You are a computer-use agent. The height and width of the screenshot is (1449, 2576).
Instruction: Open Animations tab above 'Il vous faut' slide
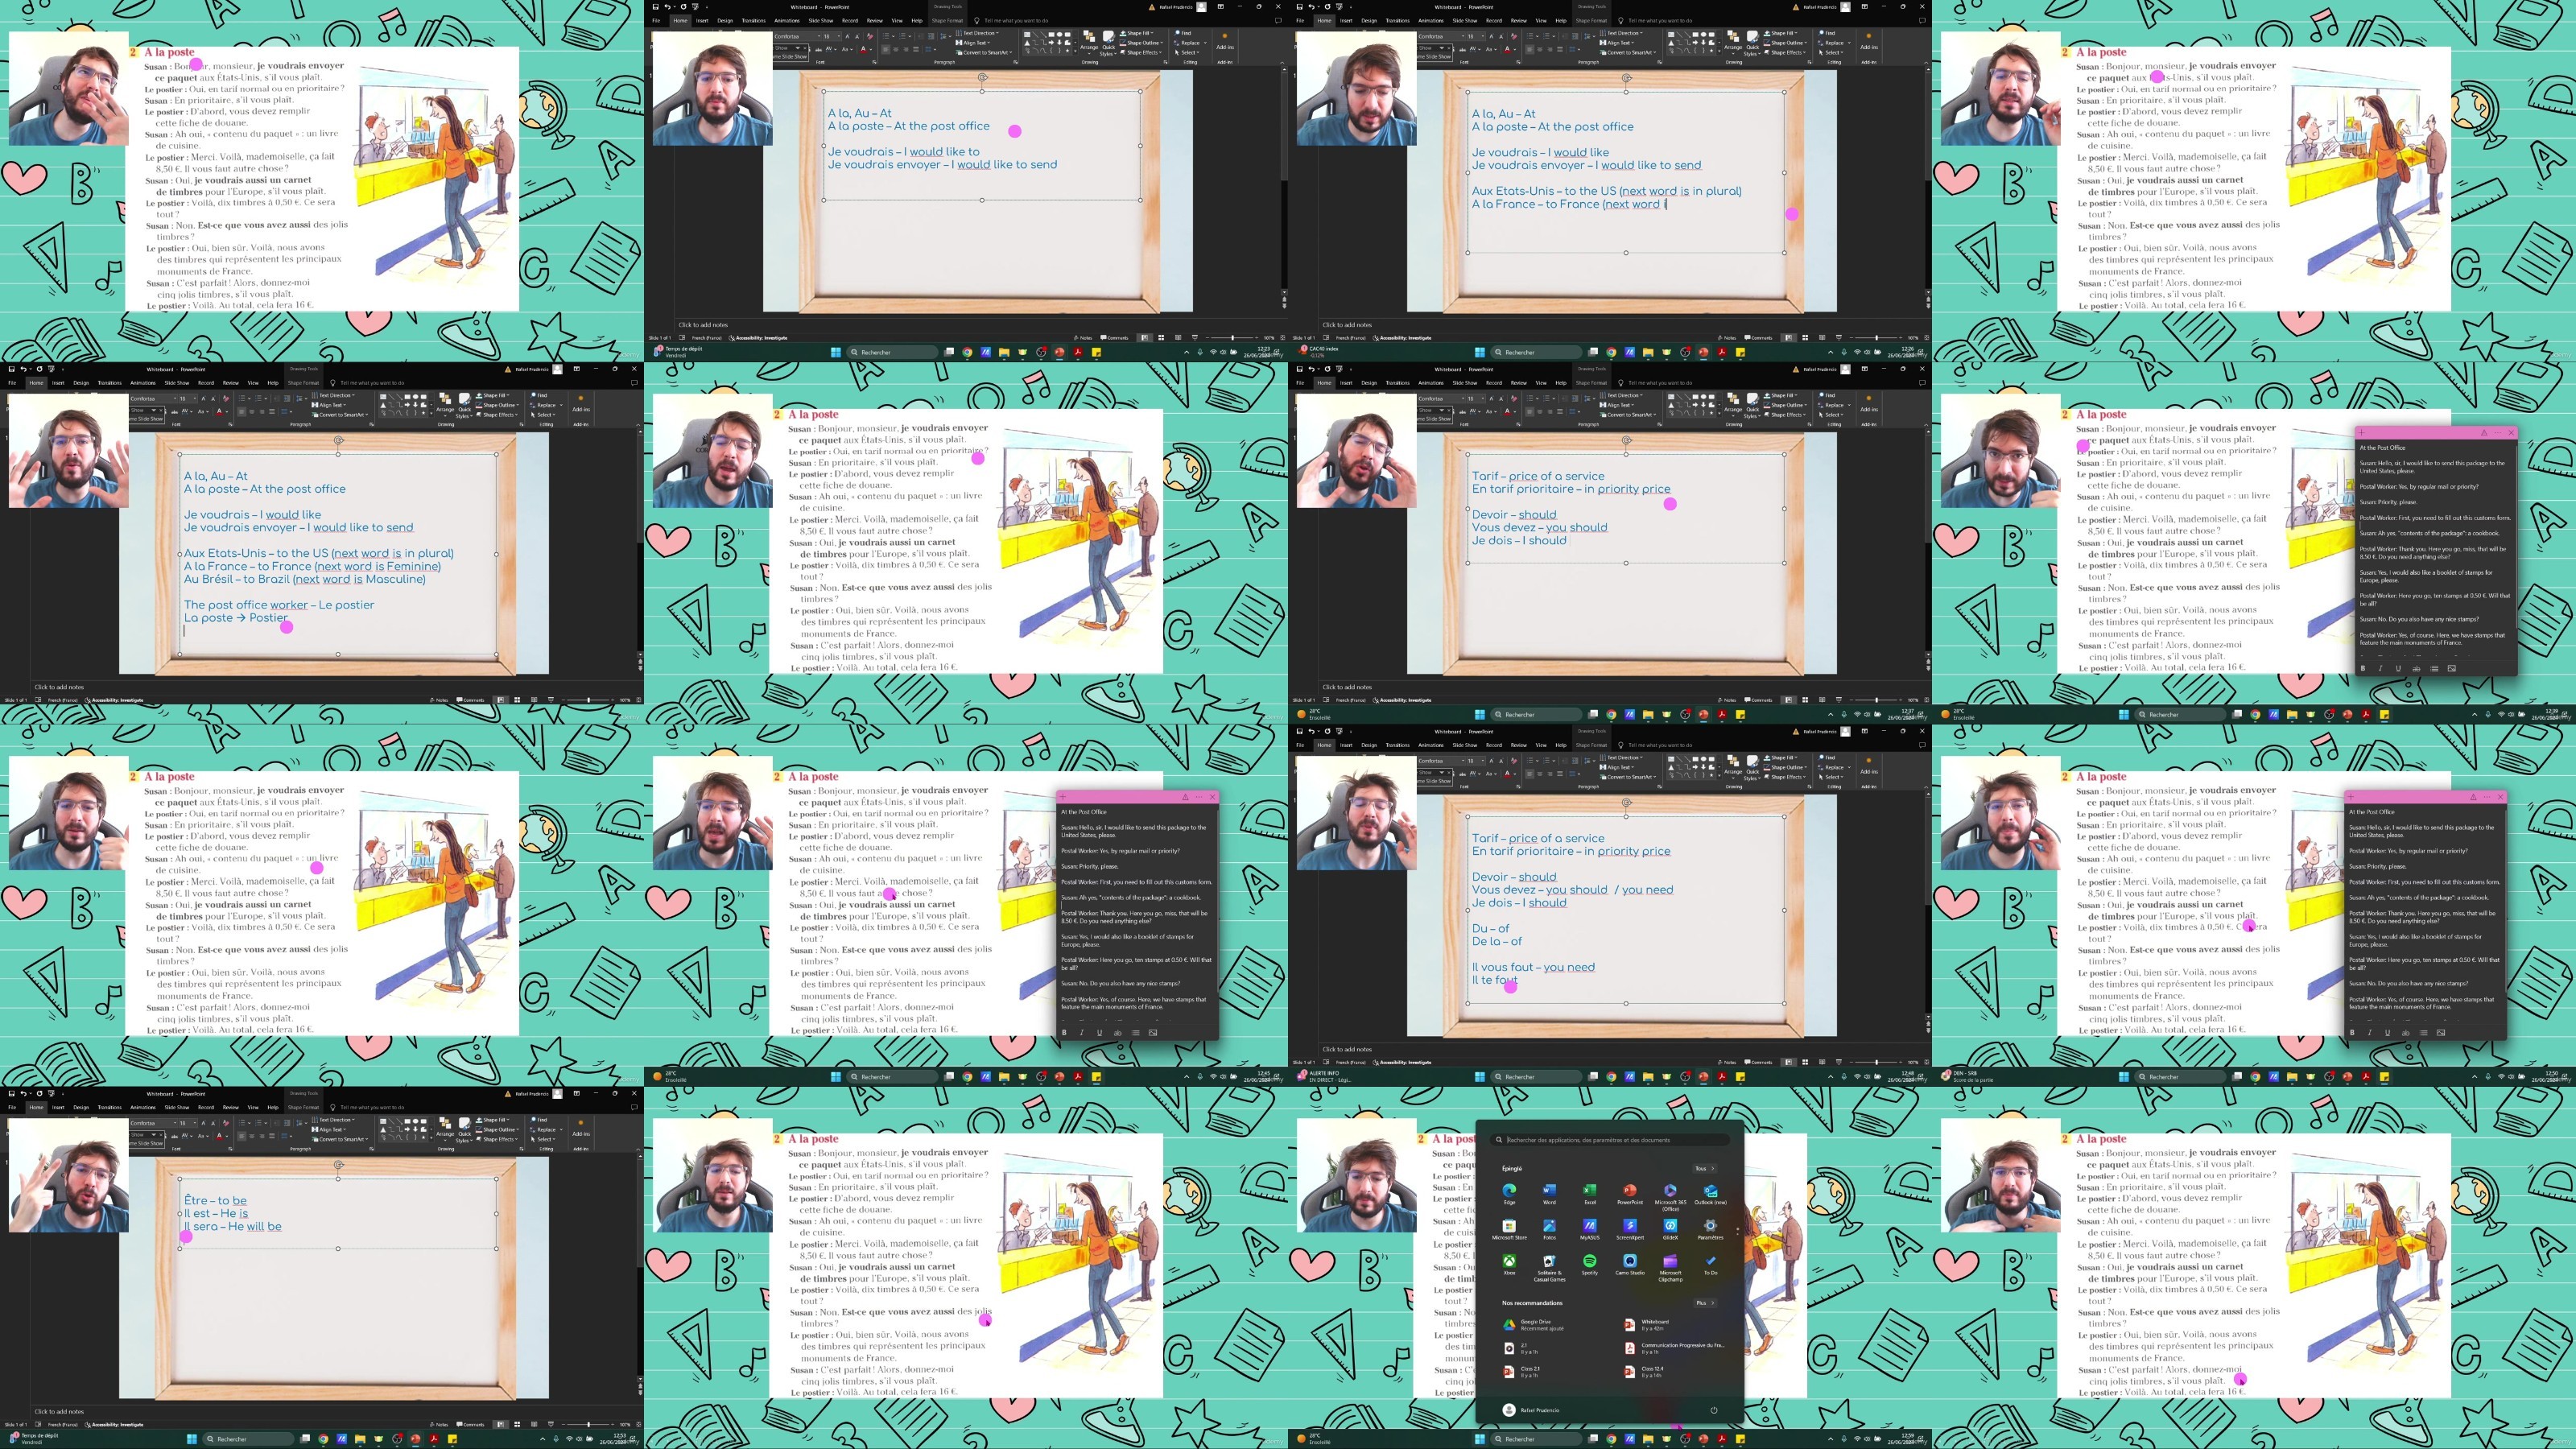point(1431,745)
